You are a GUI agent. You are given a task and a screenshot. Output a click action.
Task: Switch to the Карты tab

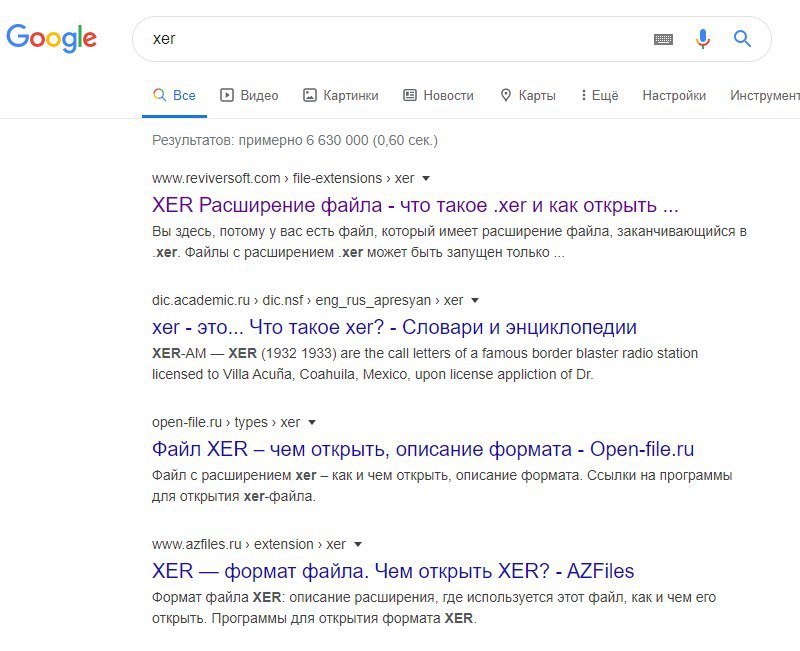click(x=528, y=95)
